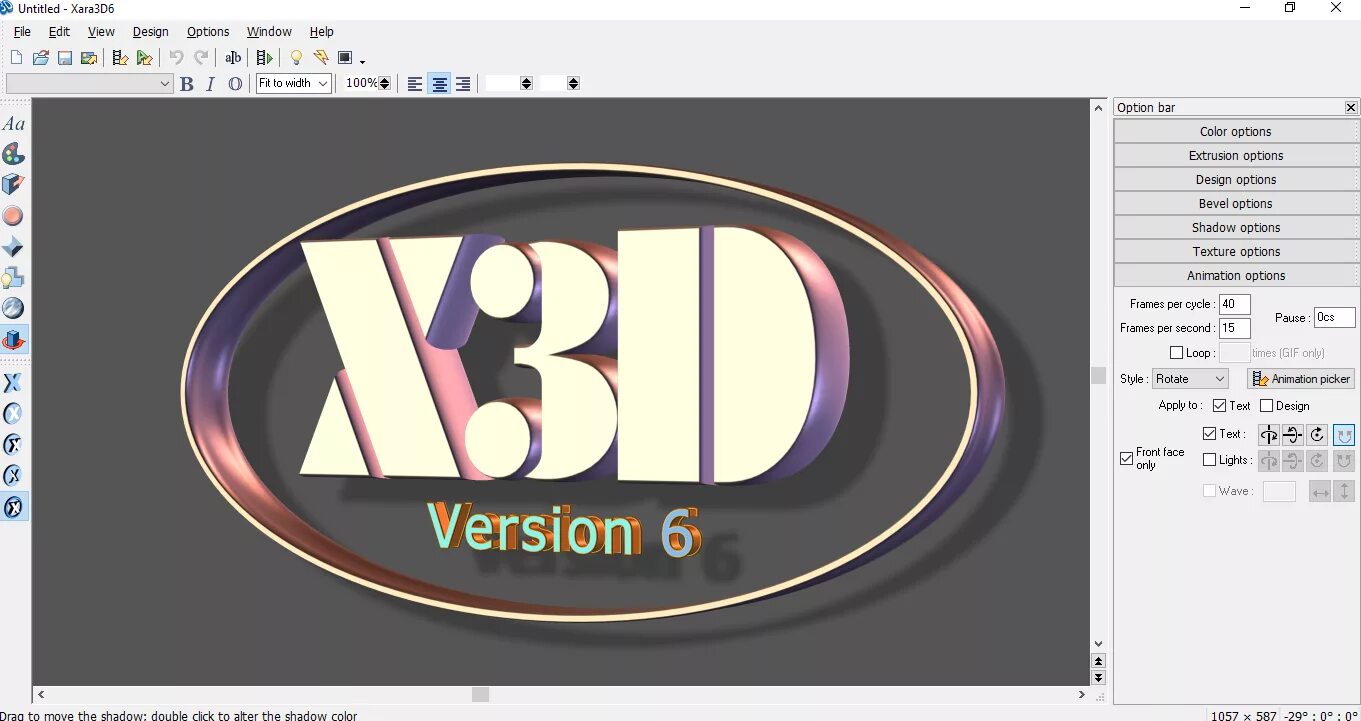Expand Extrusion options section
1361x721 pixels.
point(1236,156)
